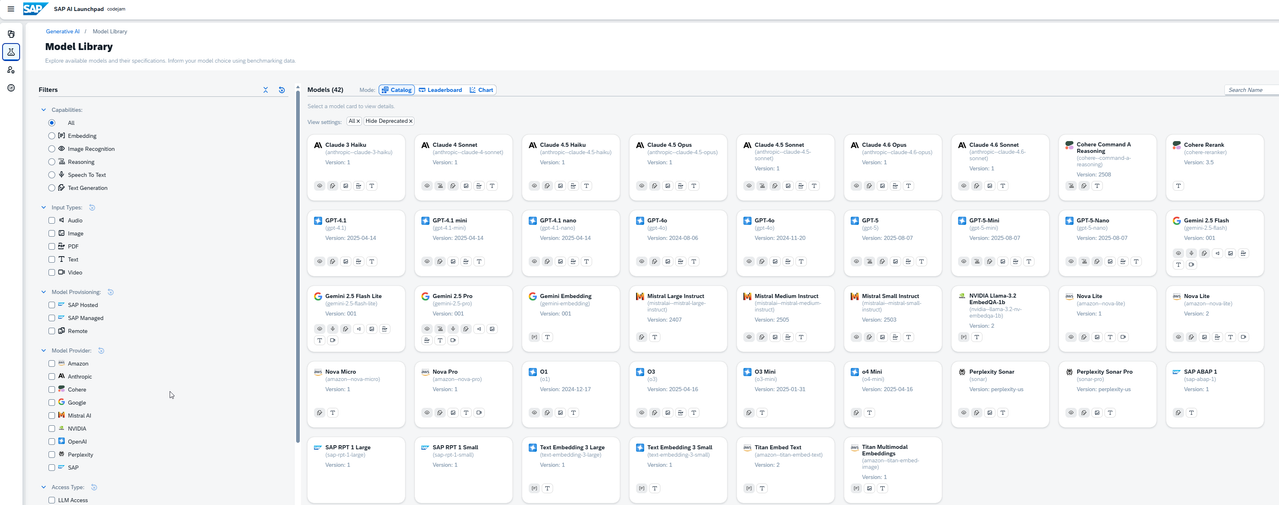Collapse the Access Type filter section
The height and width of the screenshot is (505, 1279).
coord(43,487)
